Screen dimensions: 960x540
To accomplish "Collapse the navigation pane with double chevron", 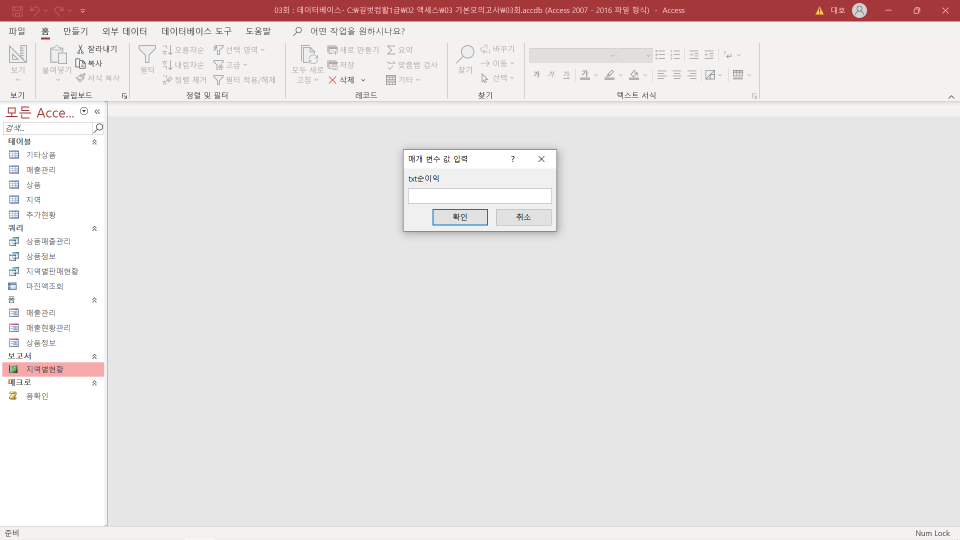I will [x=97, y=112].
